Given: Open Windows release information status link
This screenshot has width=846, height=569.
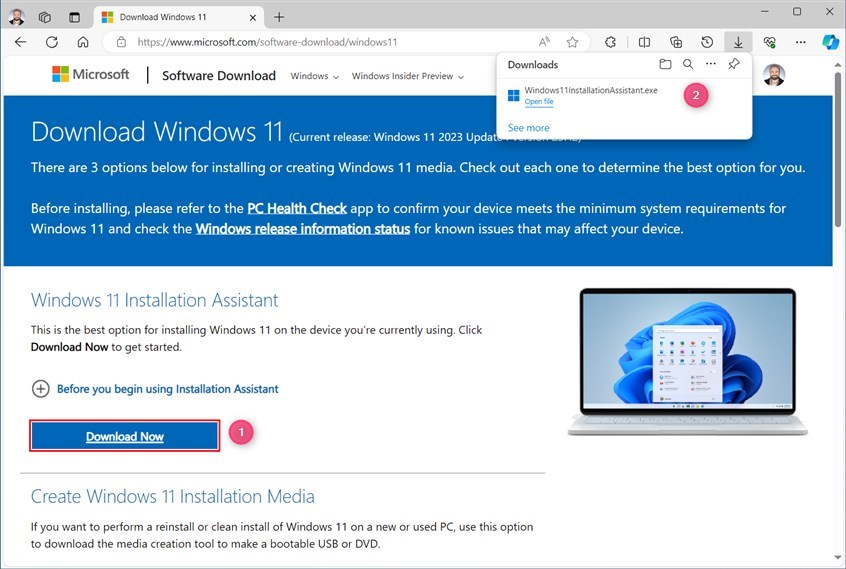Looking at the screenshot, I should point(303,229).
